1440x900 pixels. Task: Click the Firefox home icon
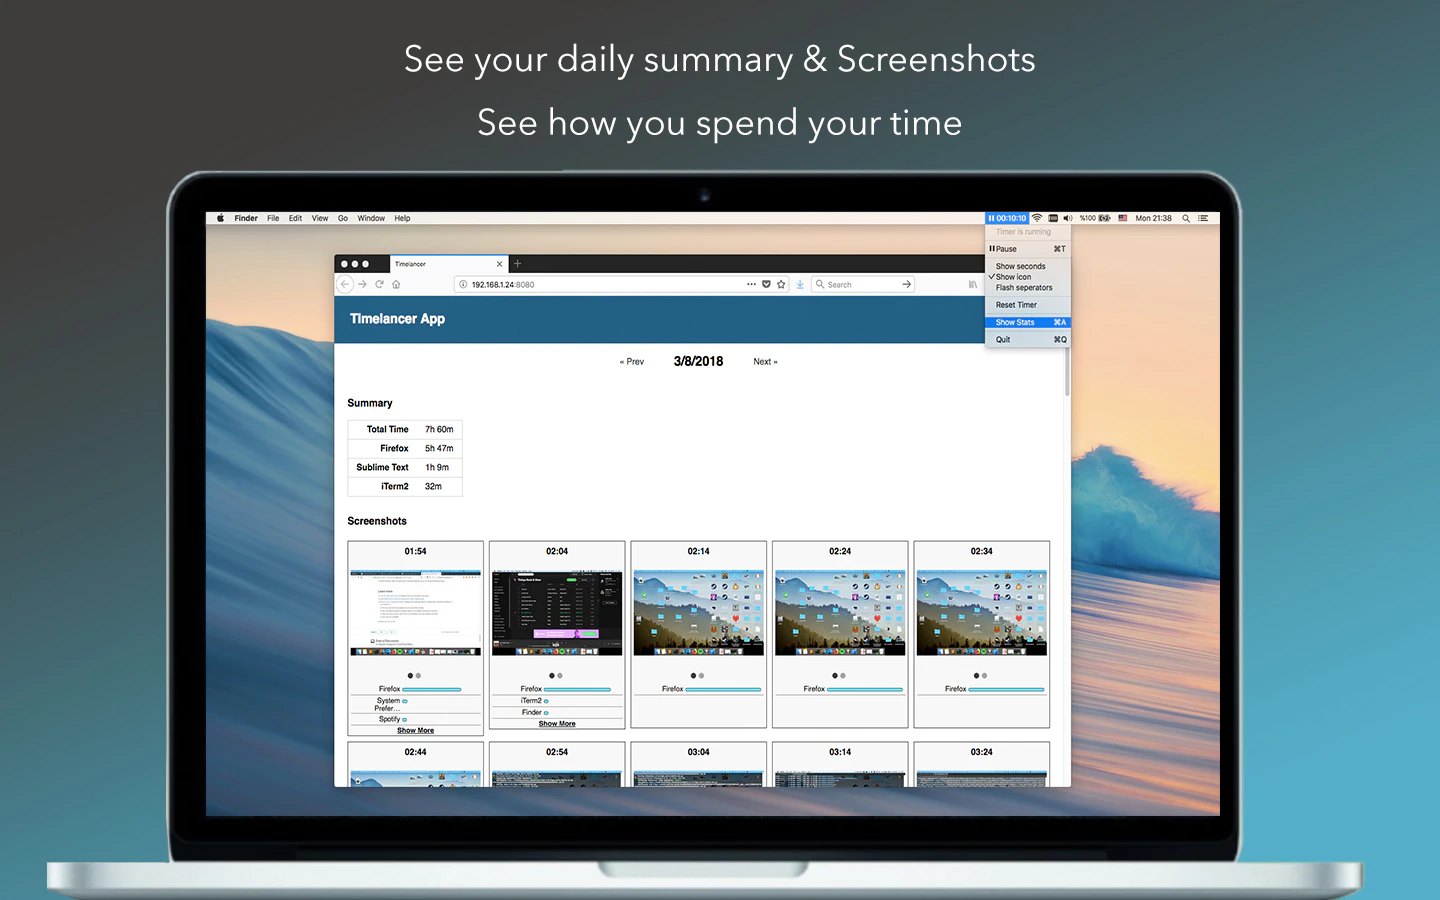[396, 284]
